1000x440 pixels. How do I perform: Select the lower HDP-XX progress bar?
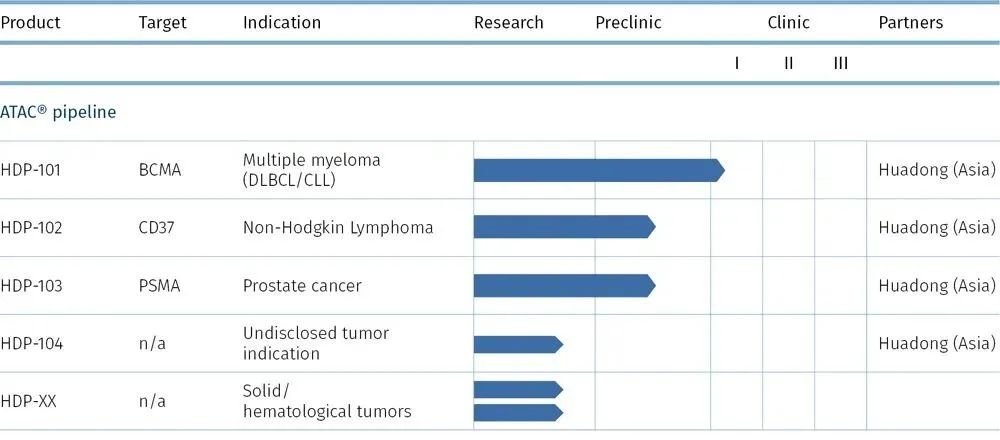[517, 412]
